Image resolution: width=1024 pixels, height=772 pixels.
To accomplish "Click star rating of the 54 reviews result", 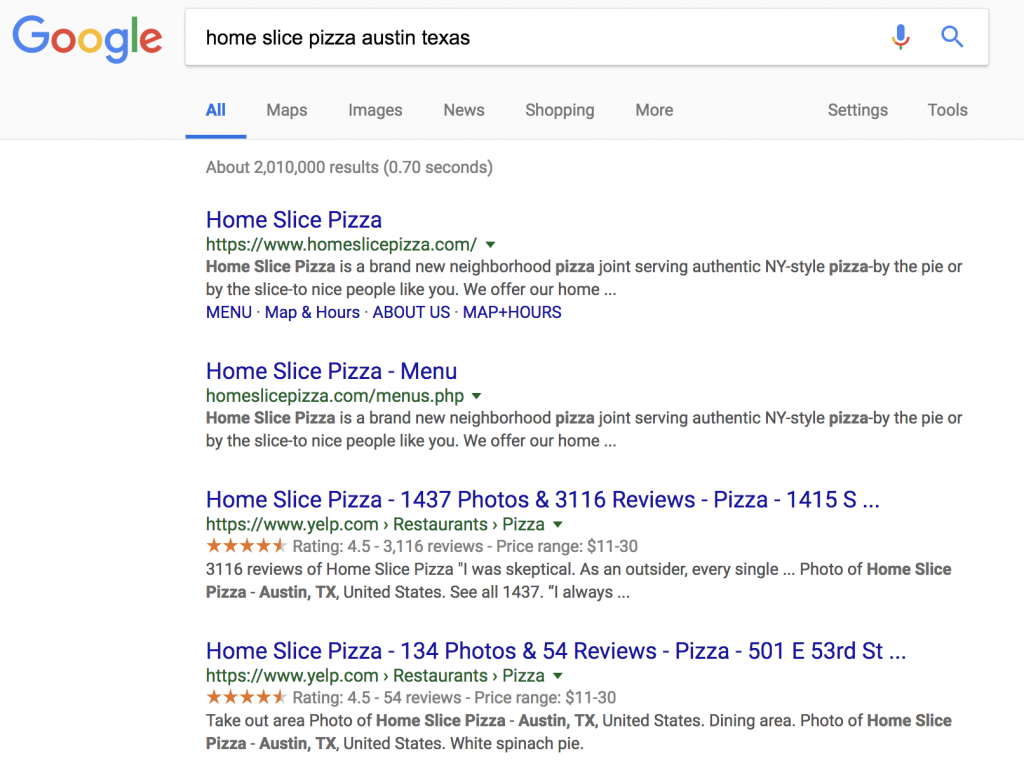I will (246, 697).
